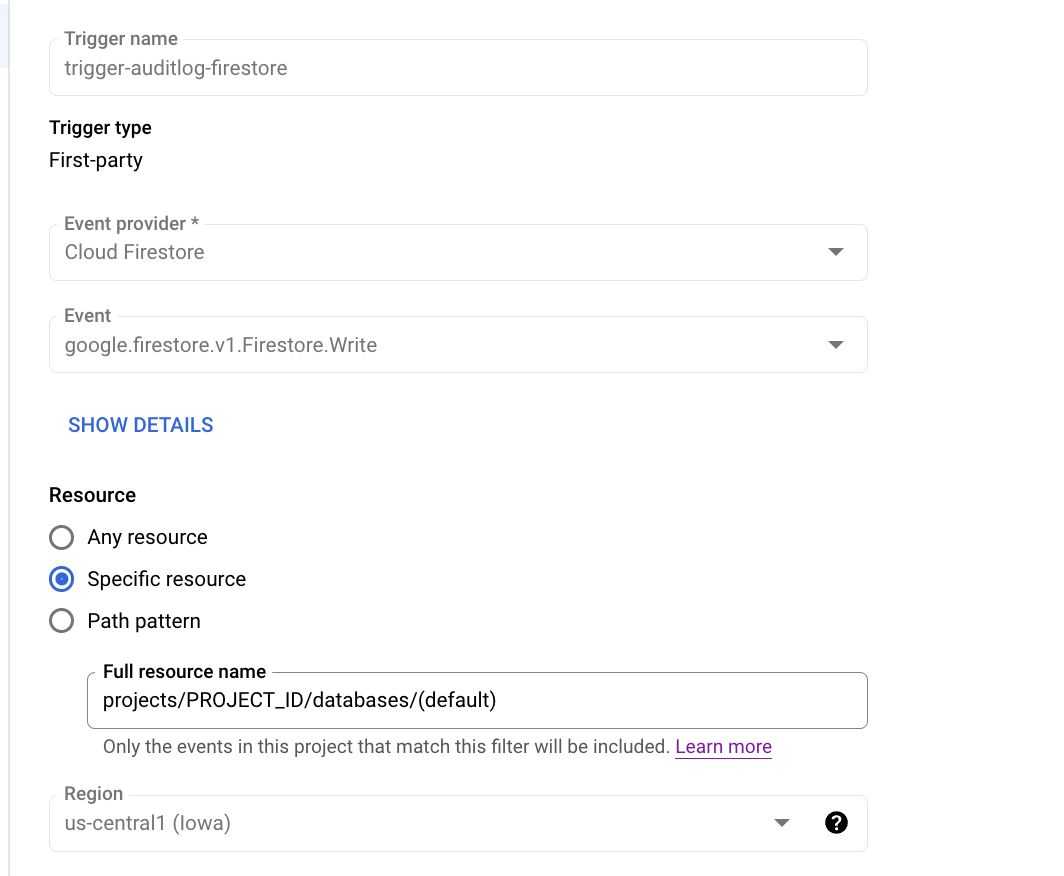Image resolution: width=1064 pixels, height=876 pixels.
Task: Open the Learn more link
Action: [723, 747]
